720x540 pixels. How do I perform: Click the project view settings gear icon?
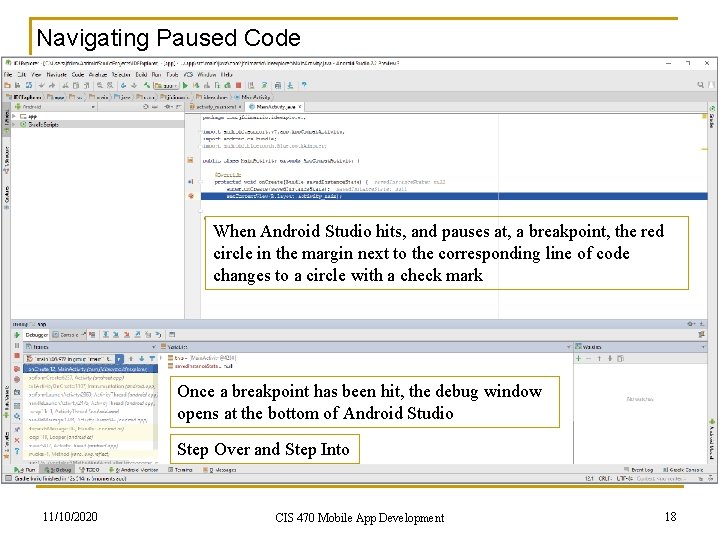[x=169, y=107]
